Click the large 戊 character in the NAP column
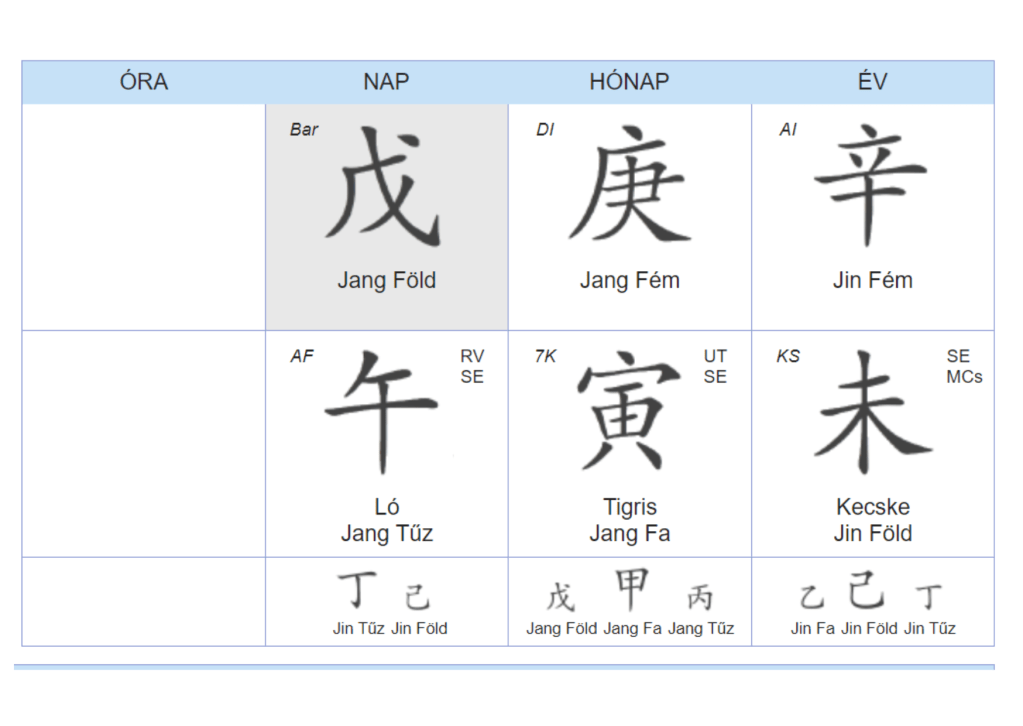 coord(385,188)
